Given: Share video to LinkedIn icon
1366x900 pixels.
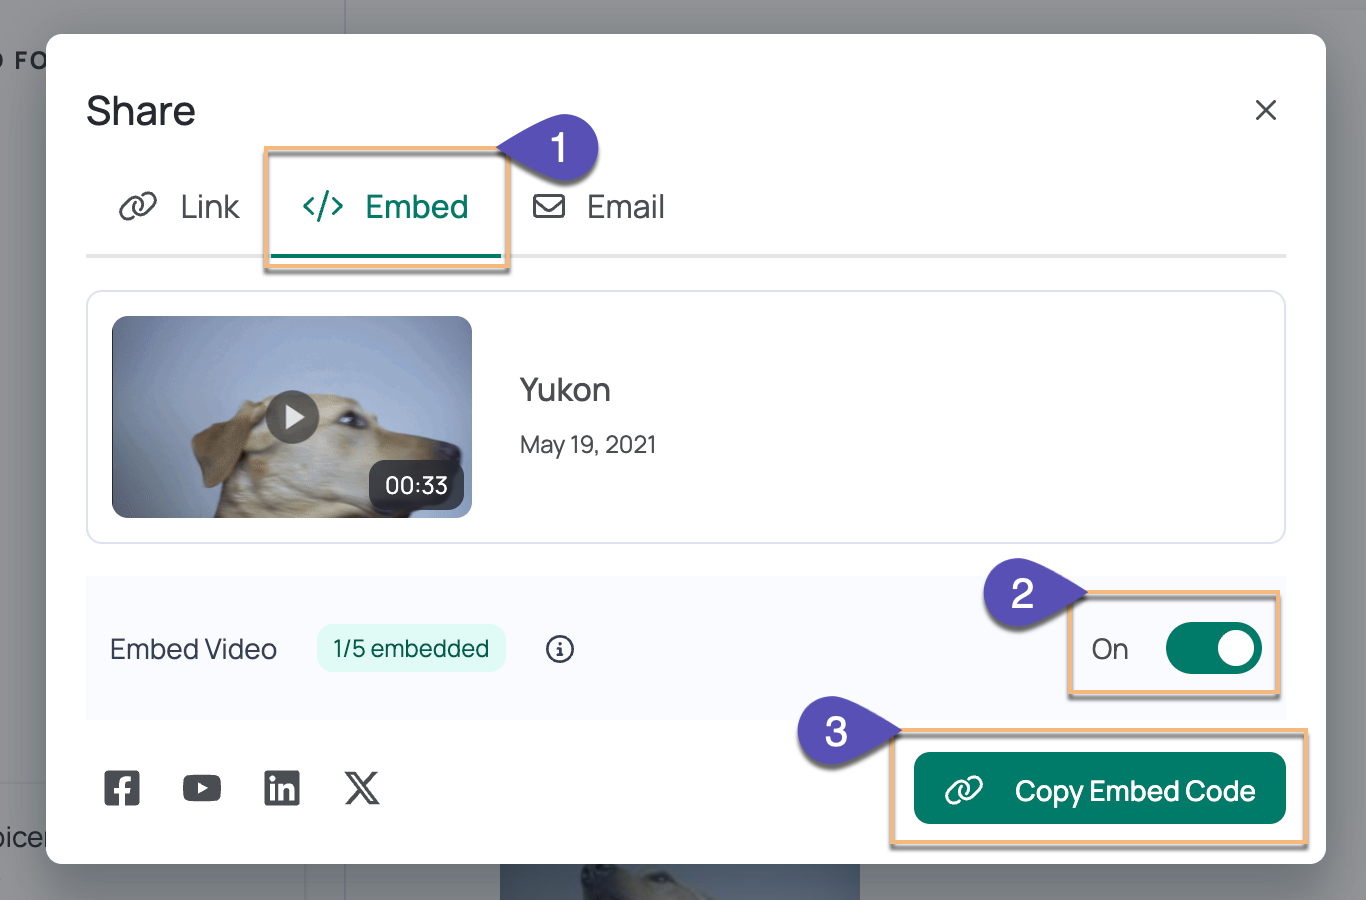Looking at the screenshot, I should (282, 788).
